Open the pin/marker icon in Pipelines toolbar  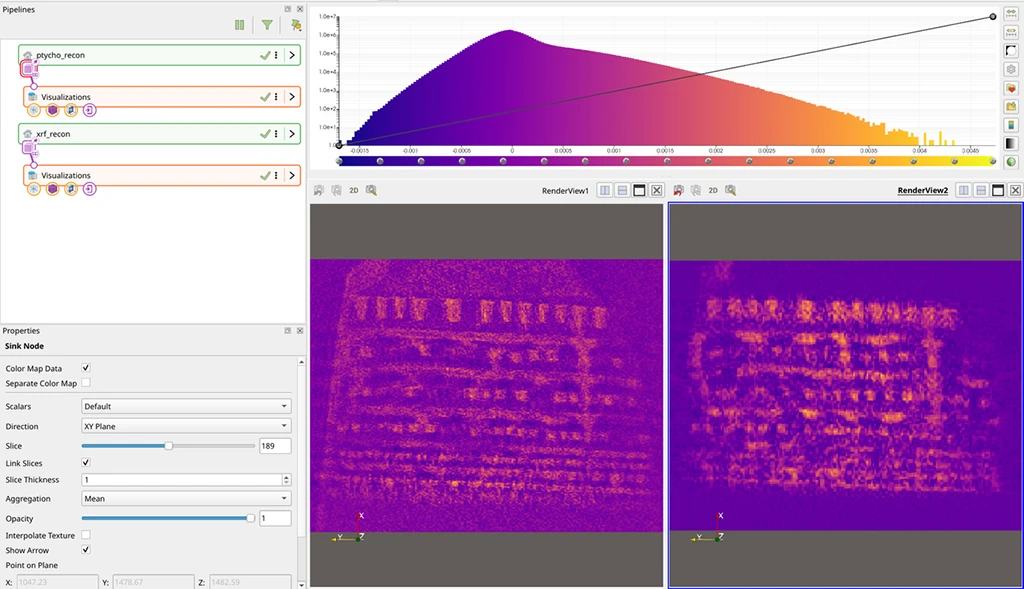tap(296, 25)
